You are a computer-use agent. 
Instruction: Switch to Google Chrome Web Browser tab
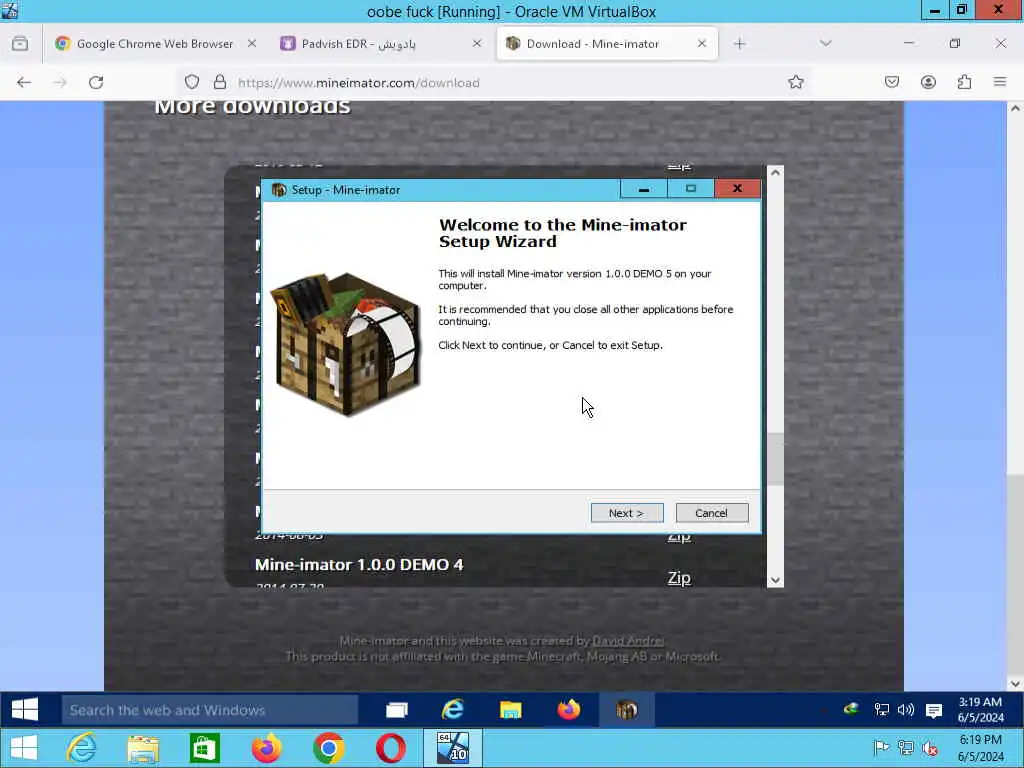tap(155, 44)
